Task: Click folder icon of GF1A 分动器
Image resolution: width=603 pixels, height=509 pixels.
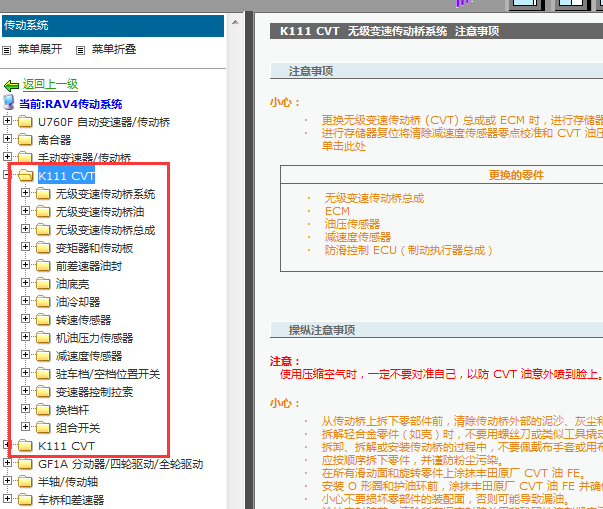Action: coord(25,464)
